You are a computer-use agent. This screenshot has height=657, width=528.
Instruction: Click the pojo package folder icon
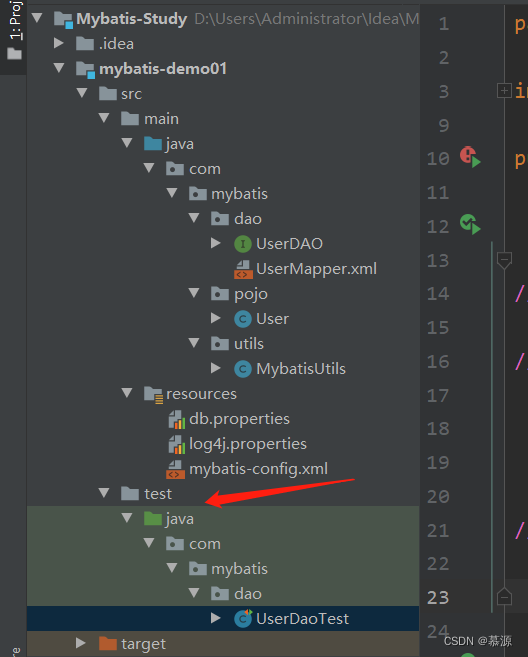[220, 294]
